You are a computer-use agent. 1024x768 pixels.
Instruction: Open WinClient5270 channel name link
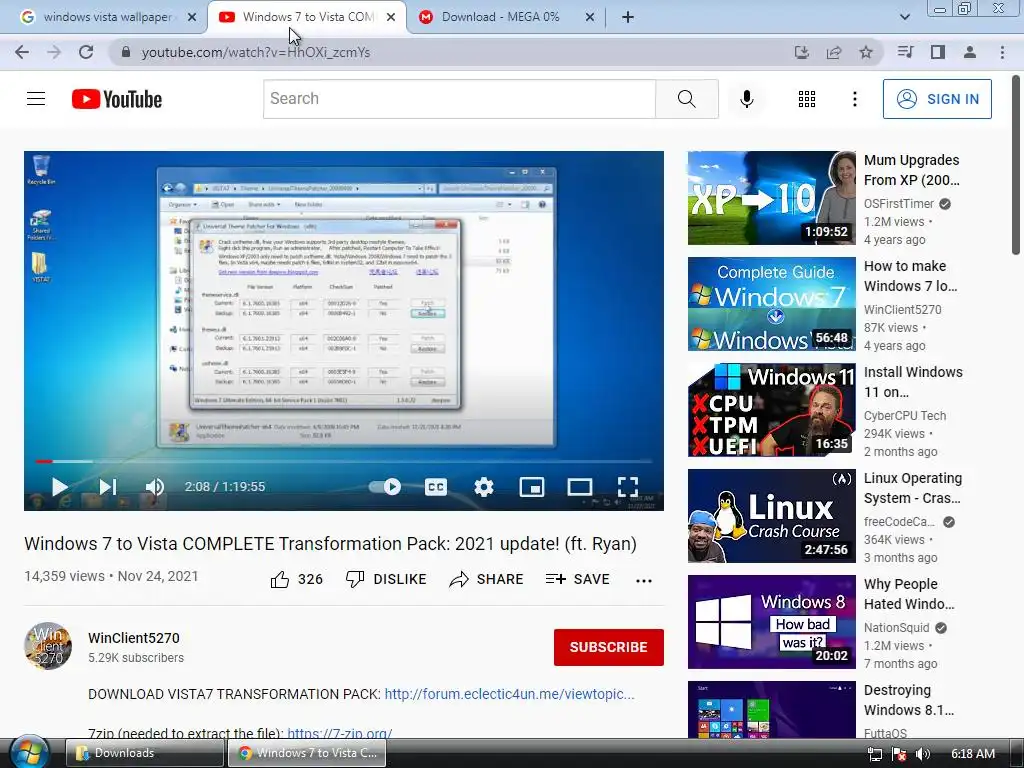click(x=134, y=638)
